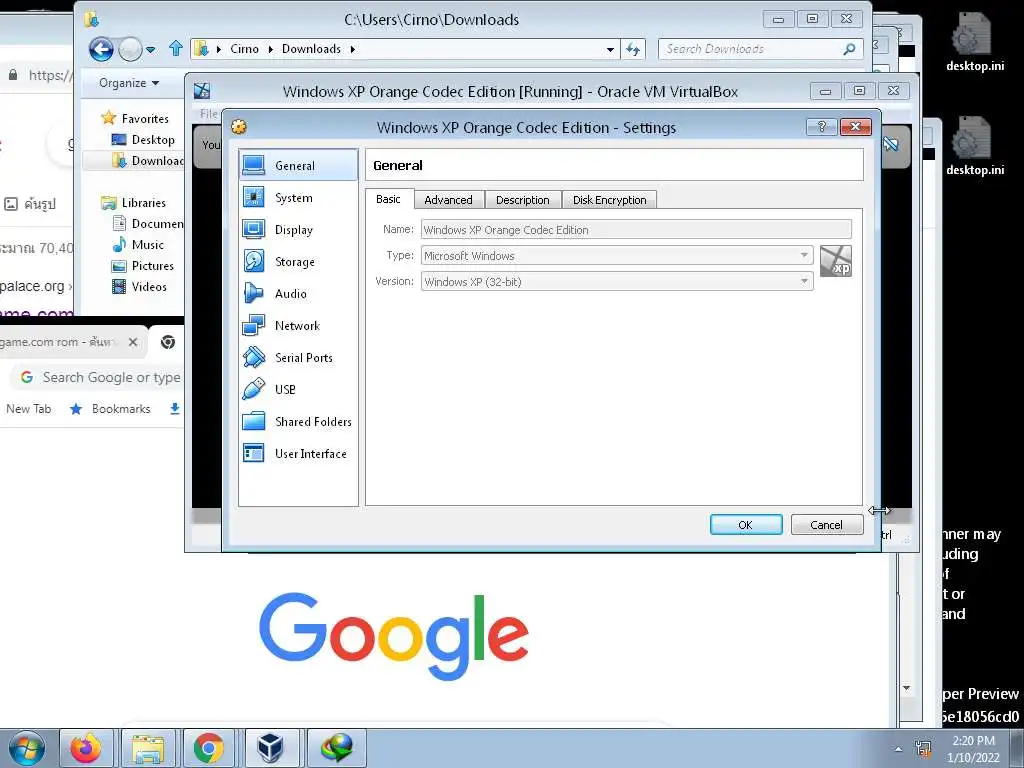Click the Windows XP OS type image

point(836,261)
